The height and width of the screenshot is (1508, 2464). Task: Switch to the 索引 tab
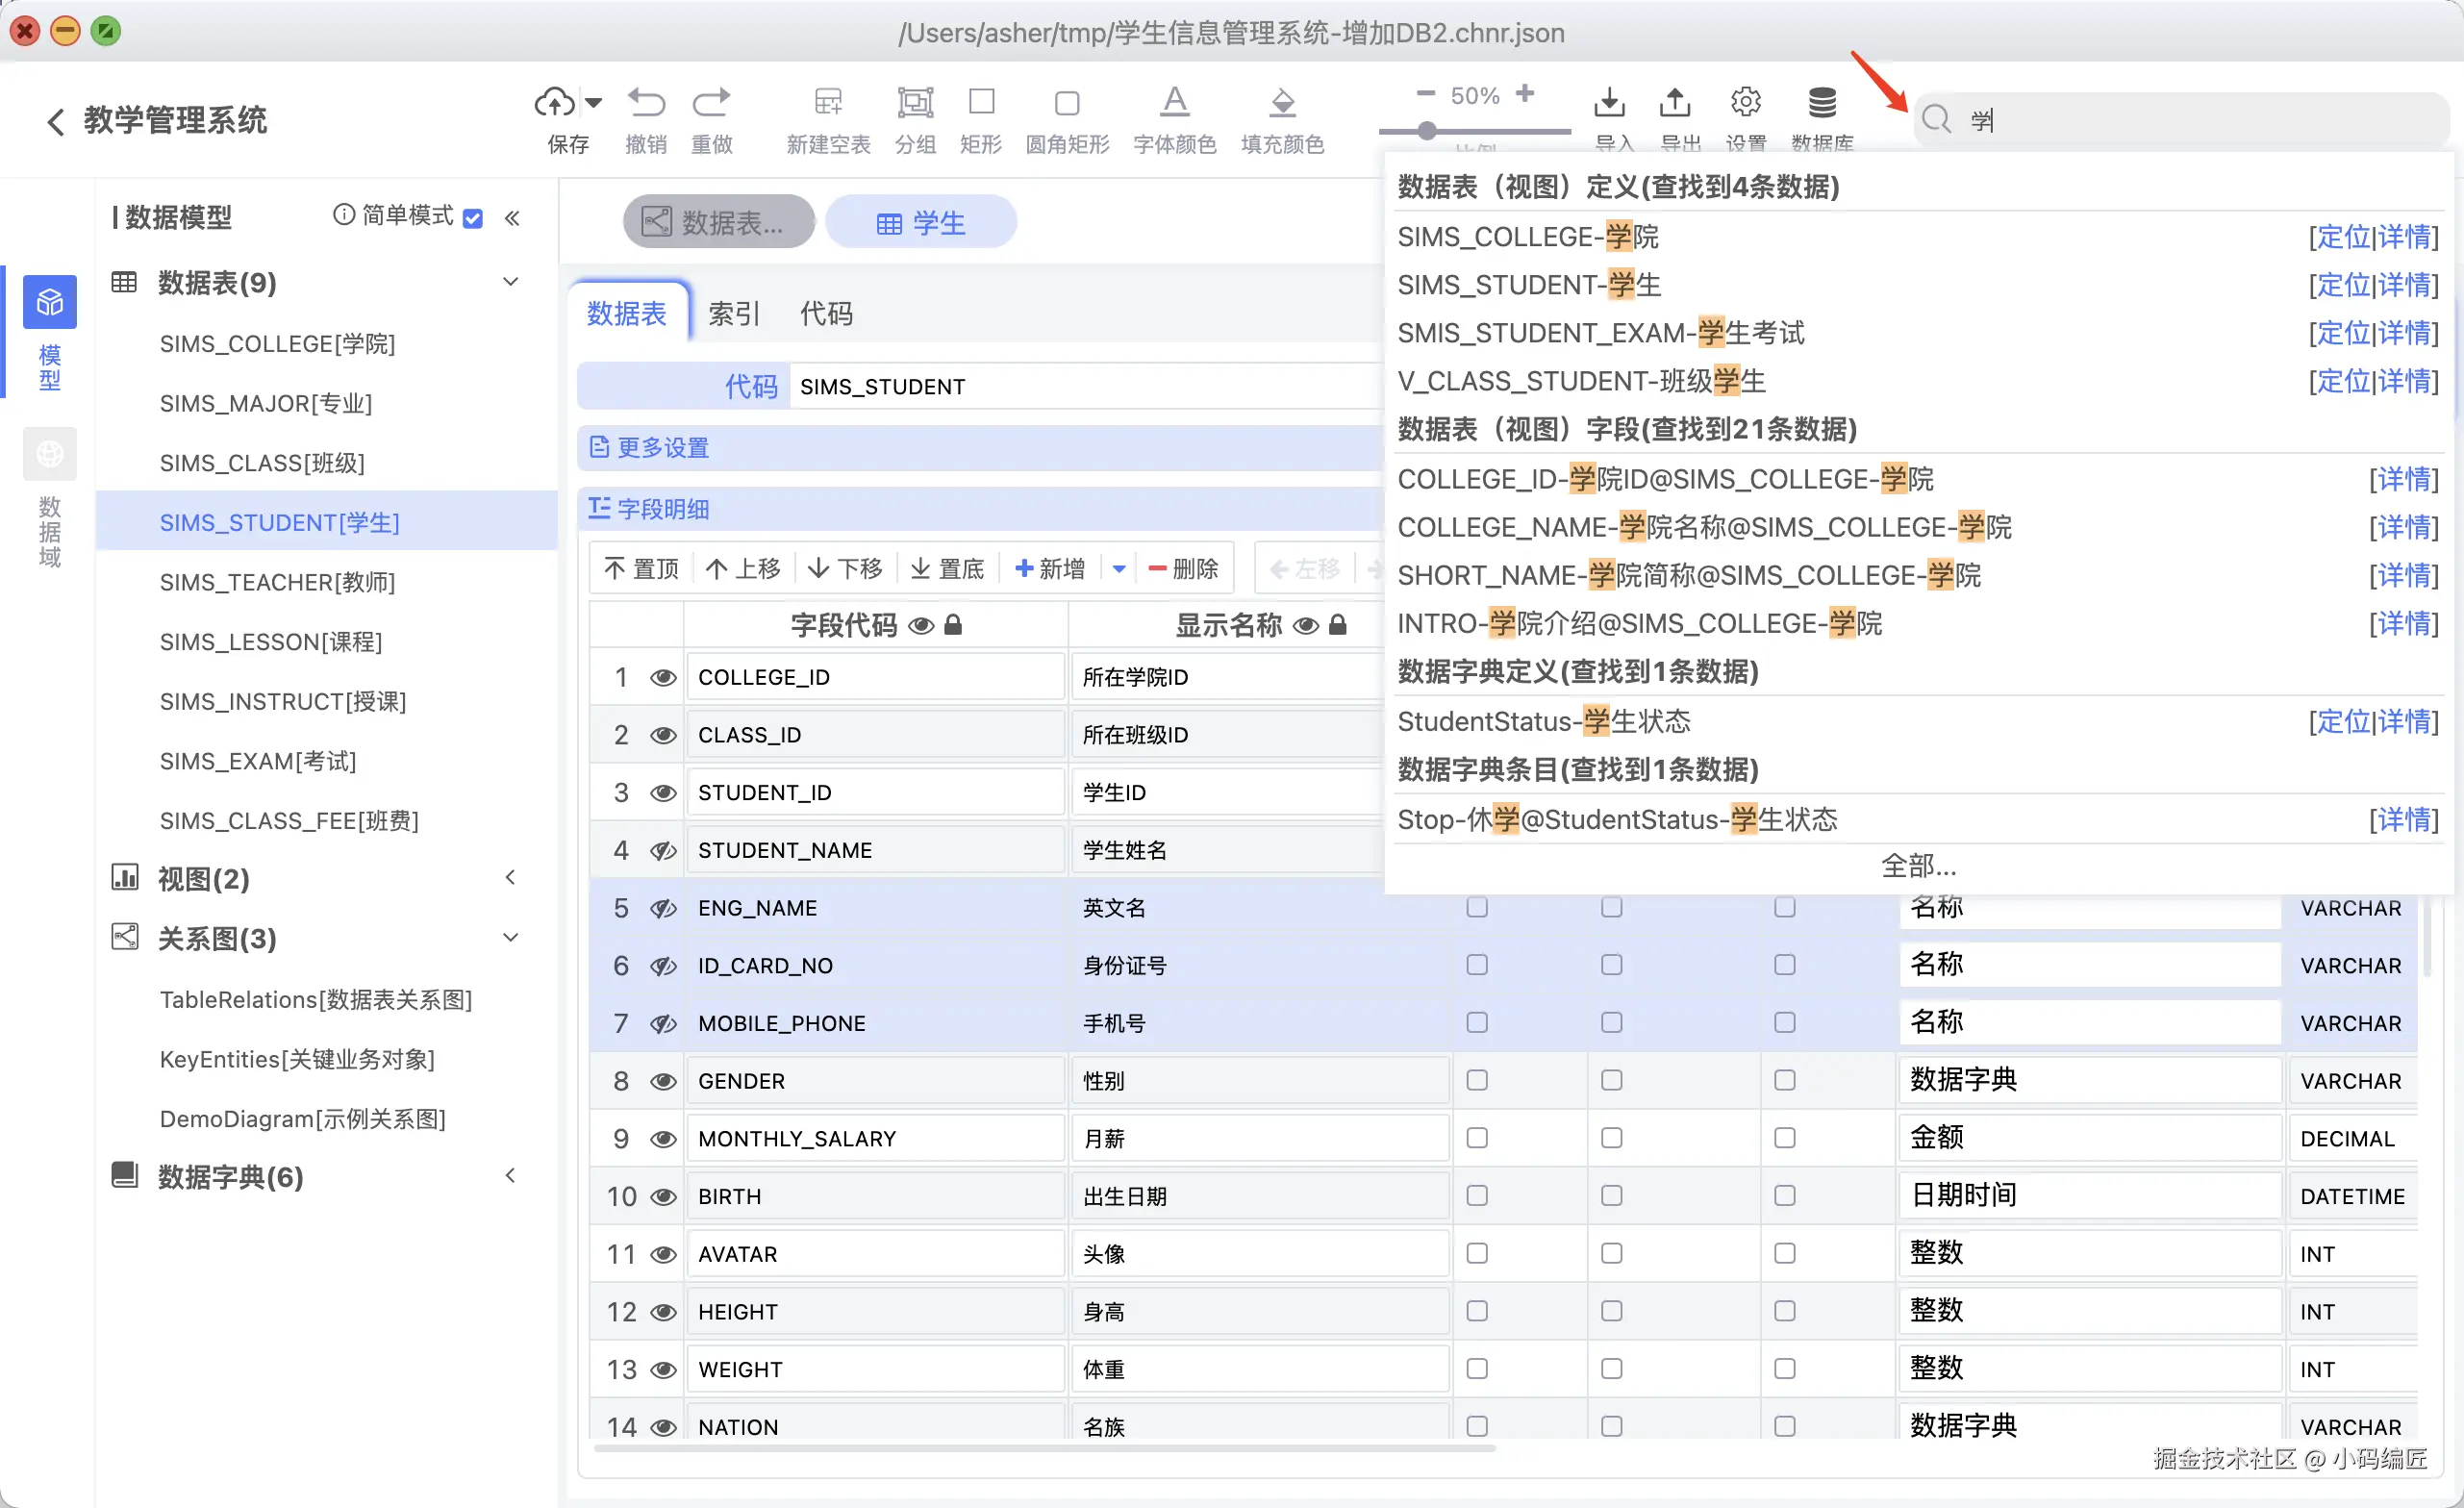coord(734,314)
